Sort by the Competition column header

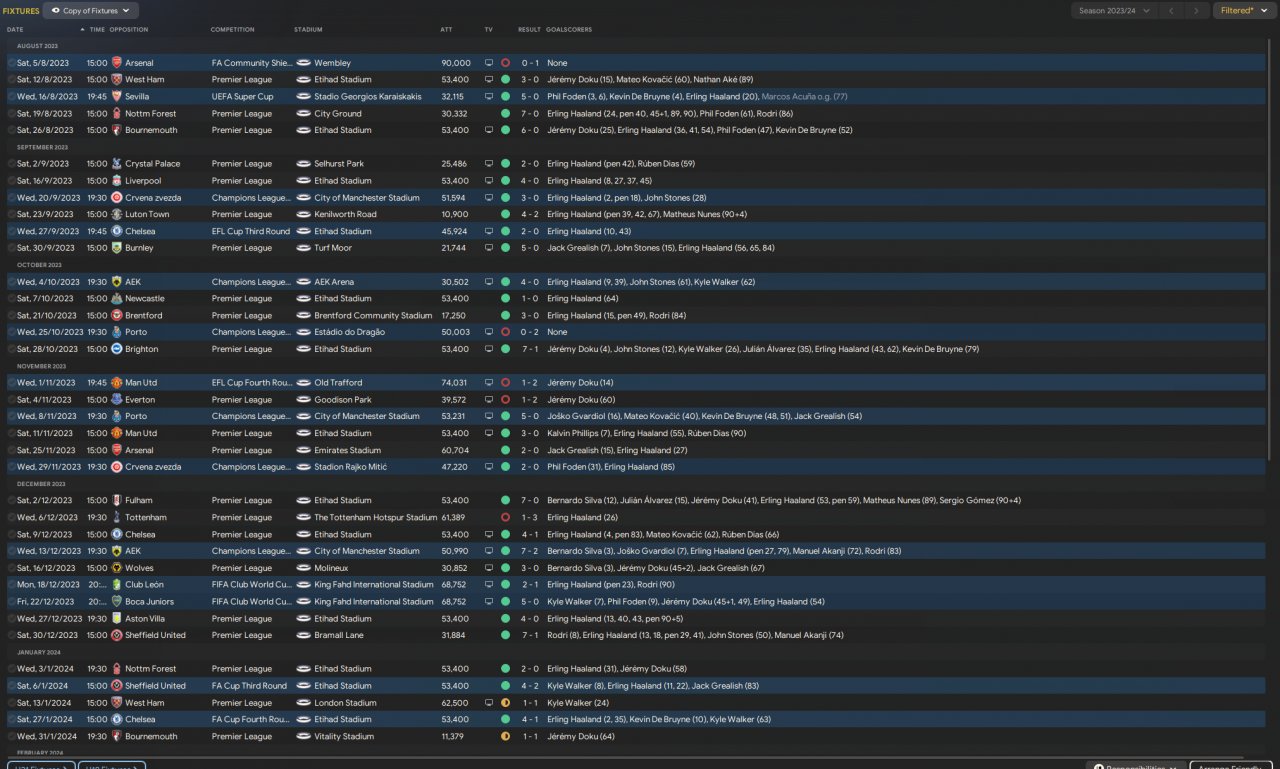pos(233,30)
